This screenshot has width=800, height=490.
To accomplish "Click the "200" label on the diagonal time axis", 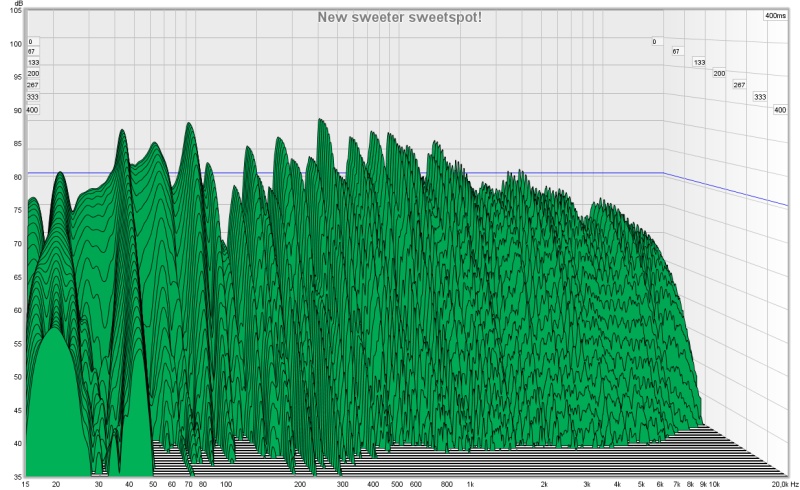I will (719, 74).
